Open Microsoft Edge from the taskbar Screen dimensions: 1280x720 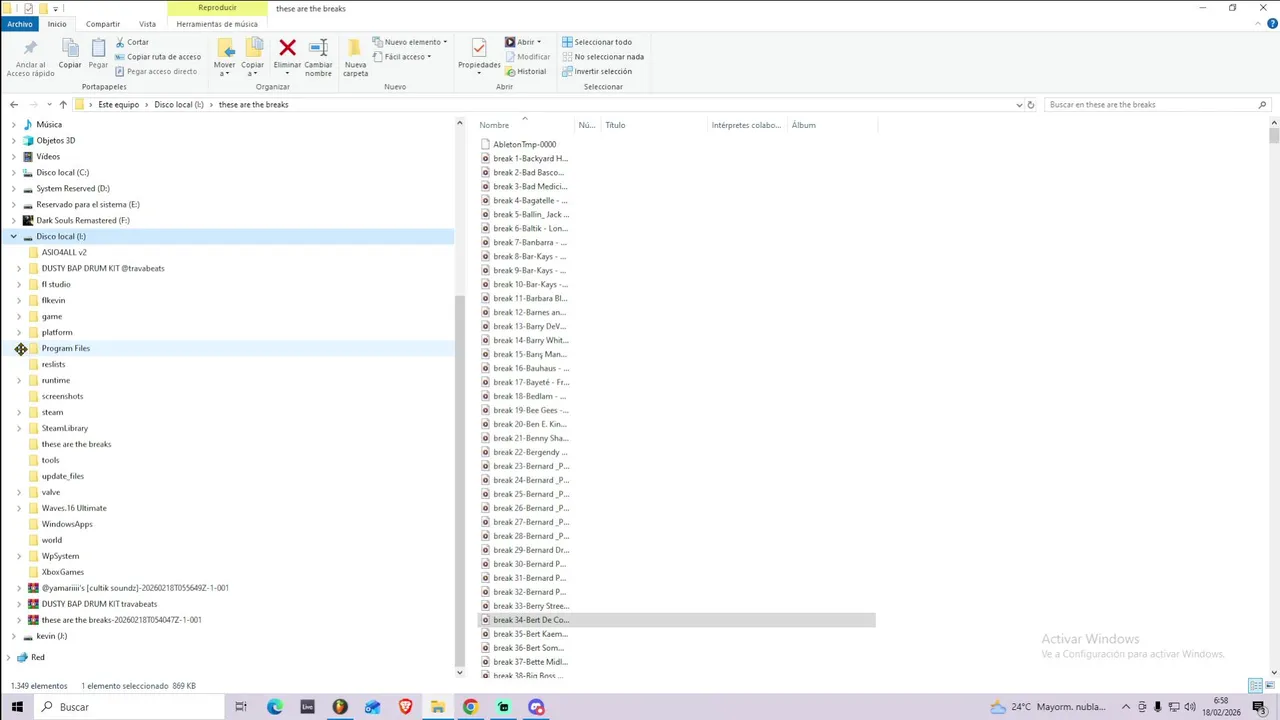274,707
